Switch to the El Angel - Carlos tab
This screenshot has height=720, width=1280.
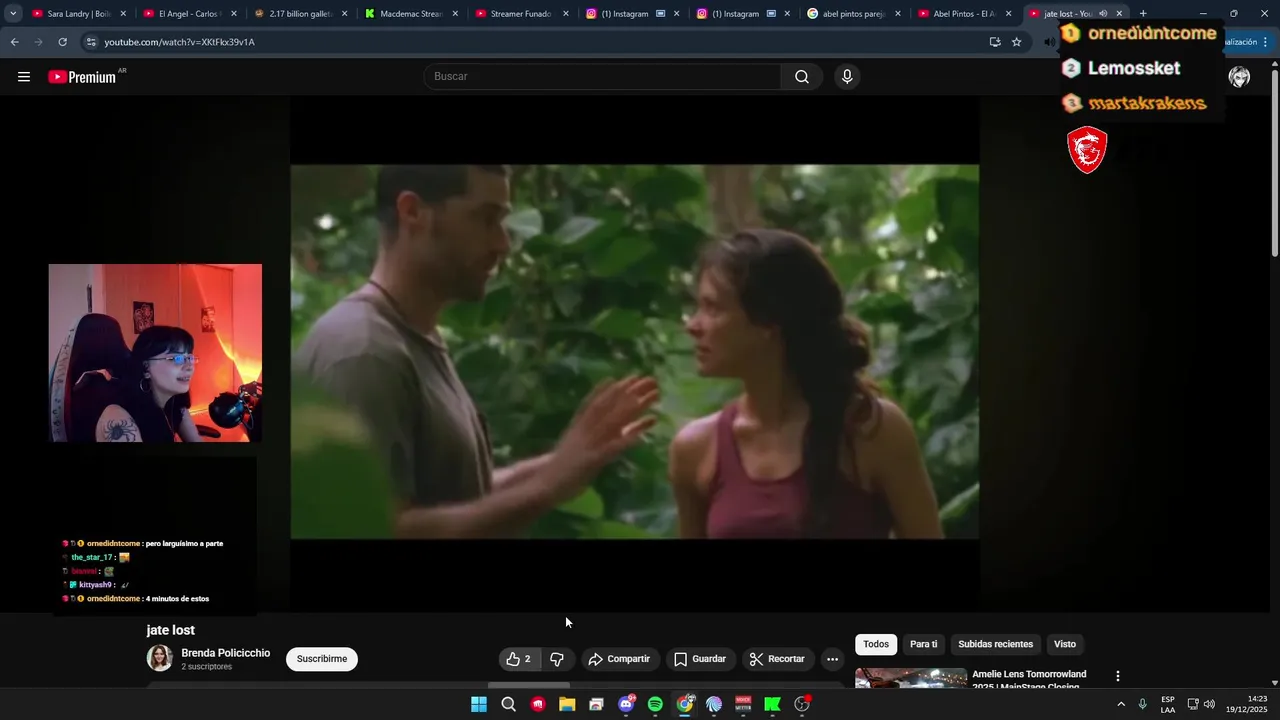[x=189, y=14]
